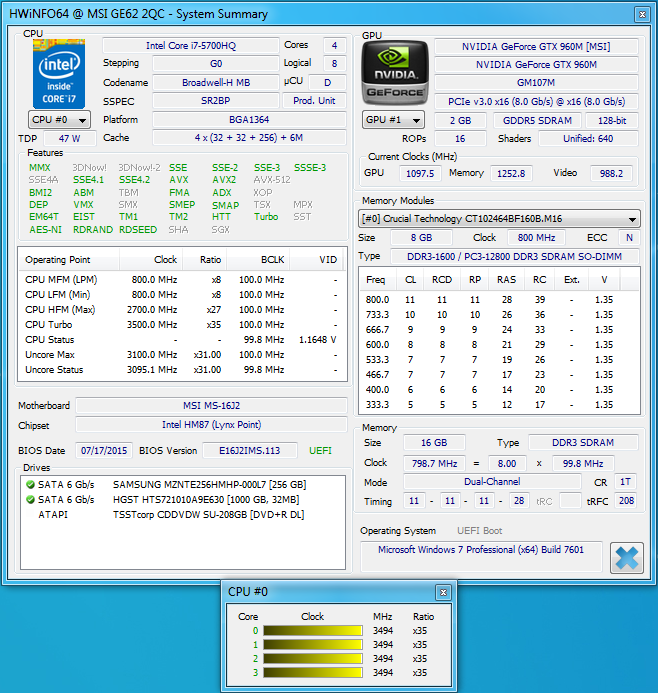The image size is (658, 693).
Task: Open the GPU #1 selector dropdown
Action: [x=393, y=120]
